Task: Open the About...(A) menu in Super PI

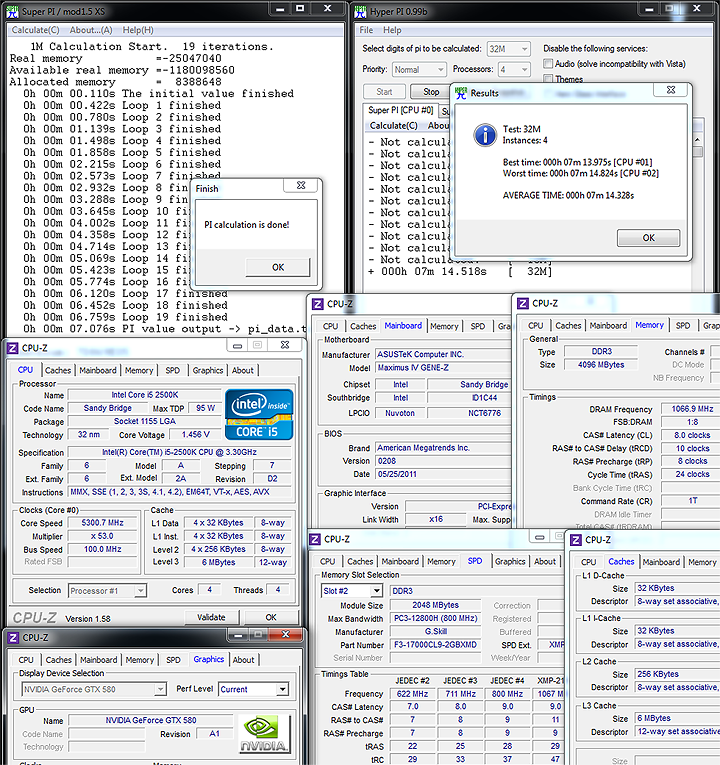Action: pos(91,30)
